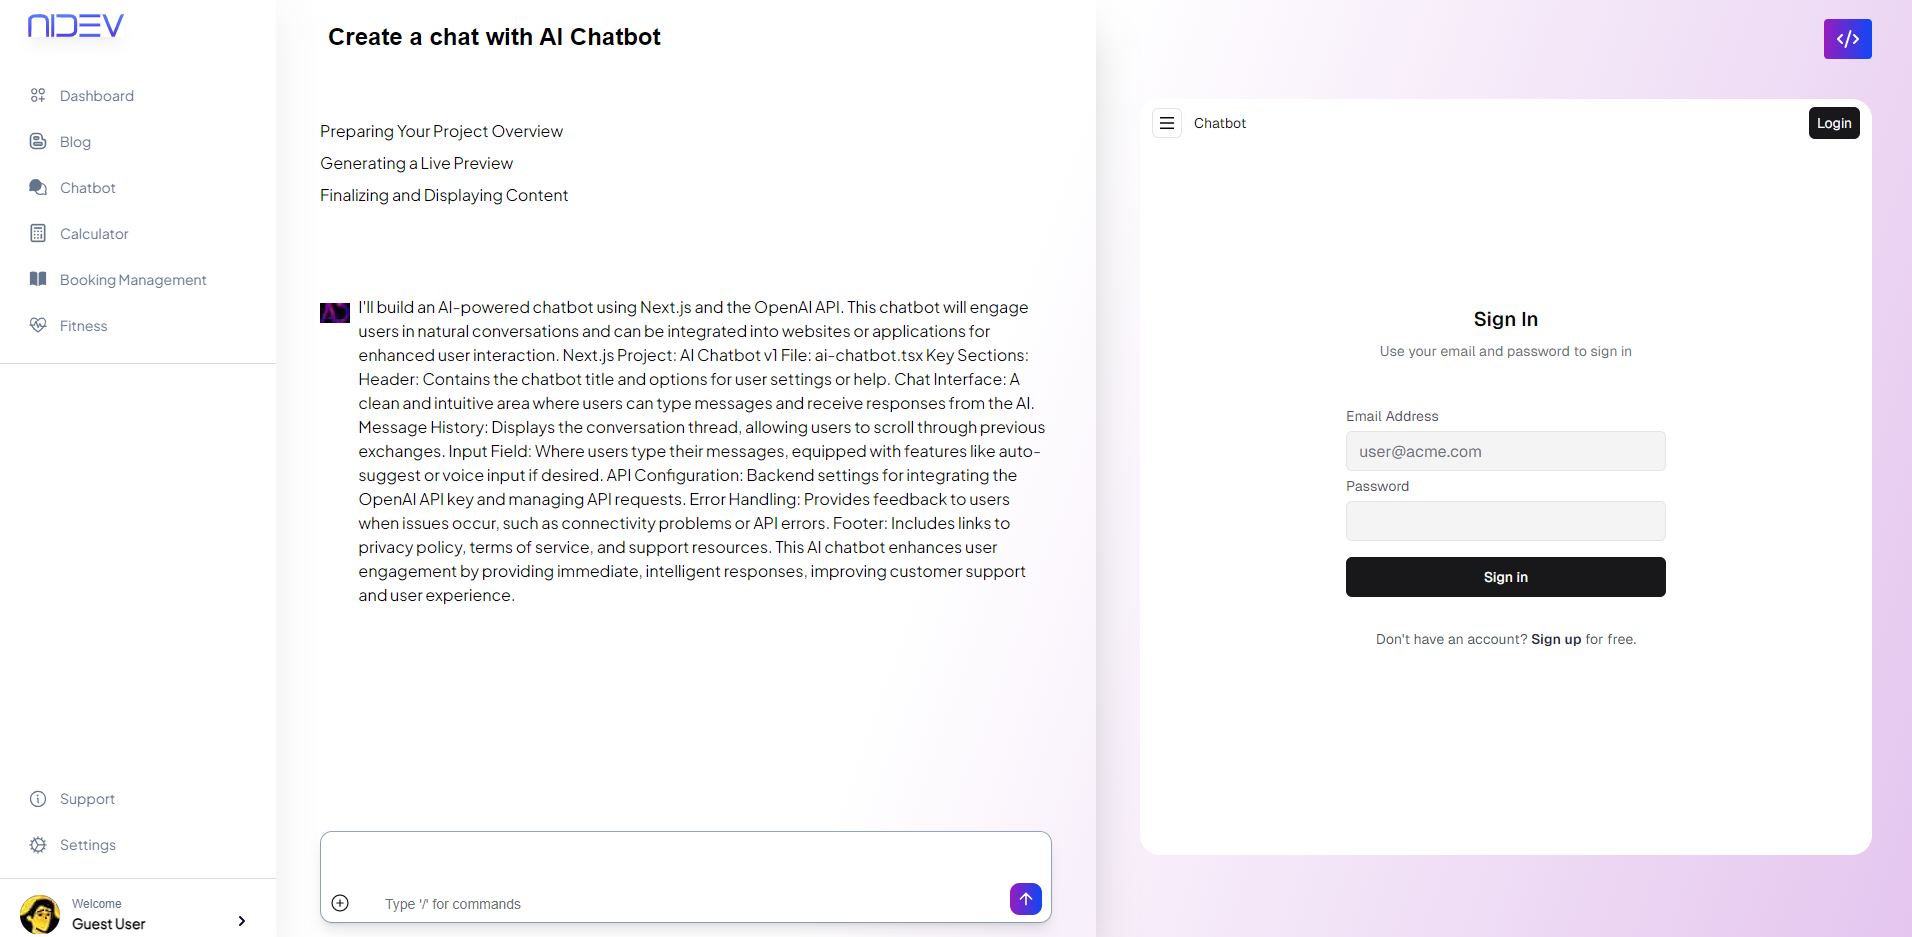
Task: Click the black Login button
Action: (1834, 123)
